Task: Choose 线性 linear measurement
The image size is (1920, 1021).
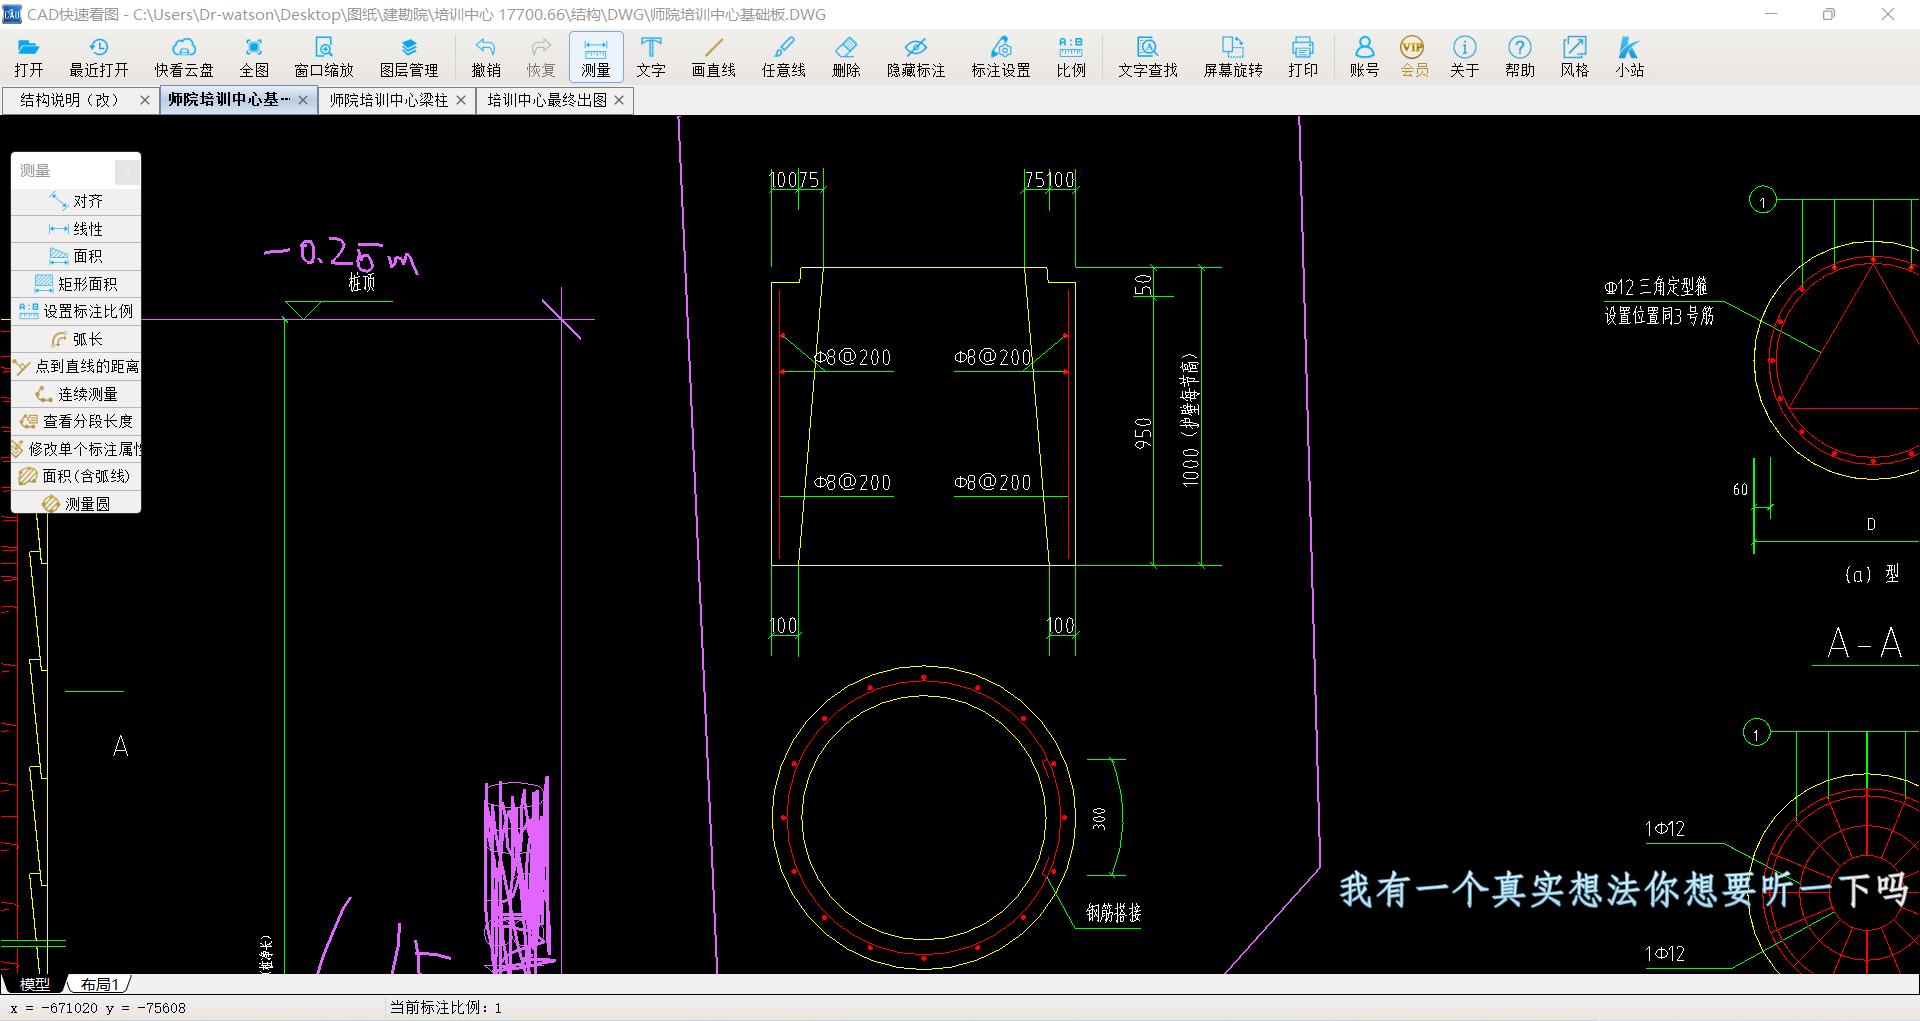Action: click(x=76, y=229)
